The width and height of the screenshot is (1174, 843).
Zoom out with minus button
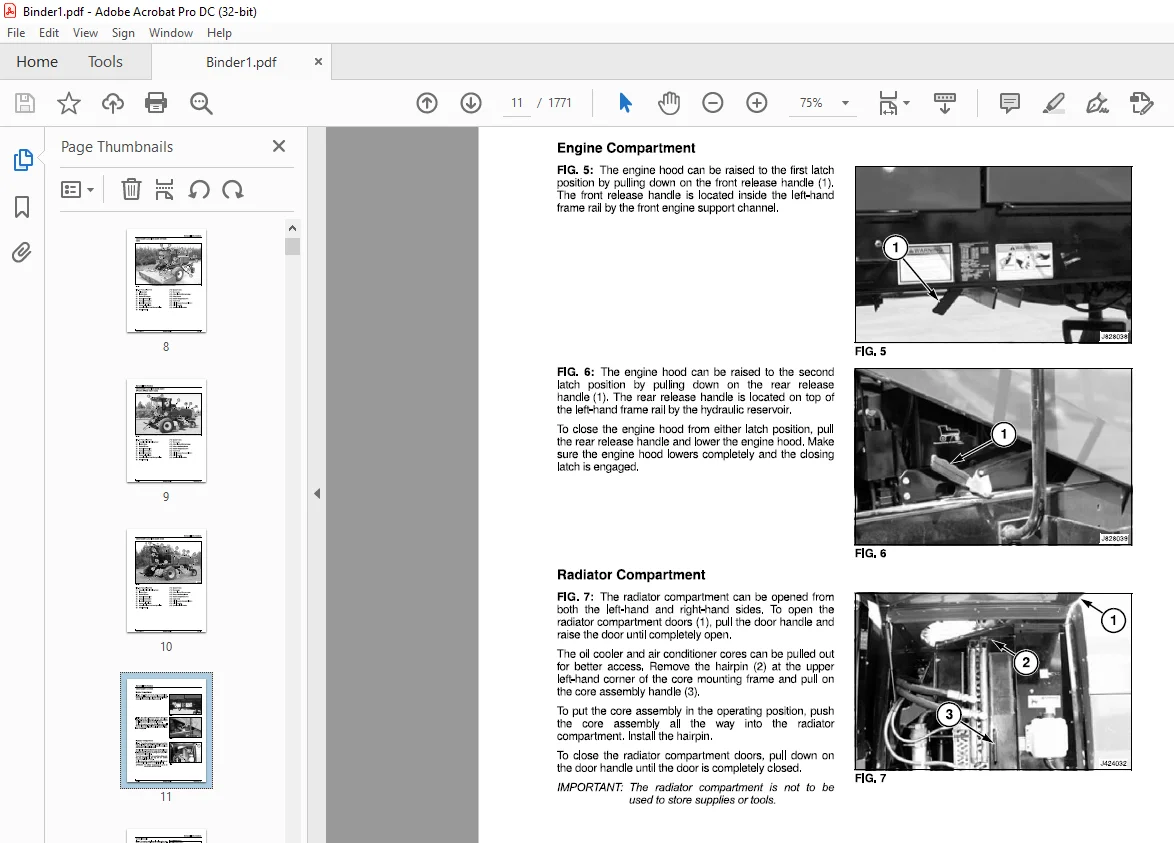coord(713,103)
